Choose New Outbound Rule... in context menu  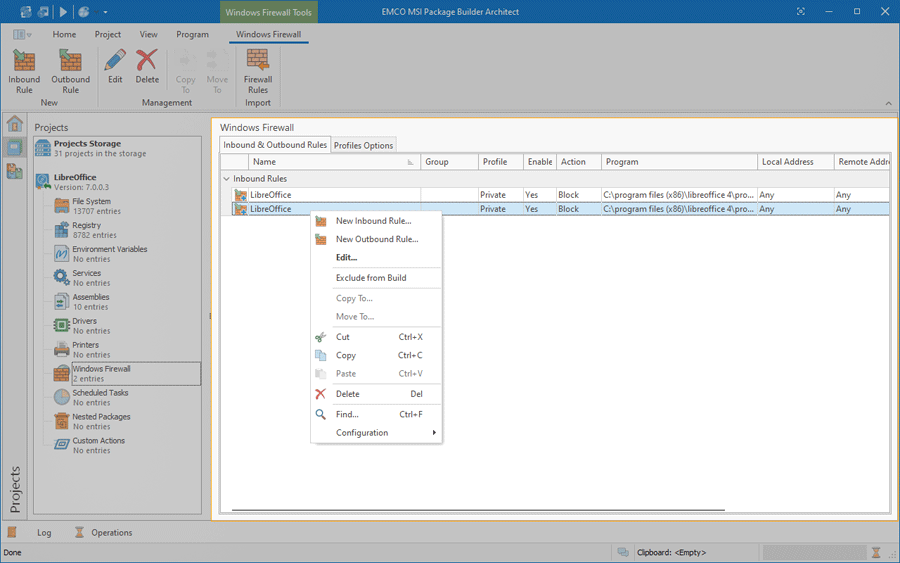tap(376, 239)
